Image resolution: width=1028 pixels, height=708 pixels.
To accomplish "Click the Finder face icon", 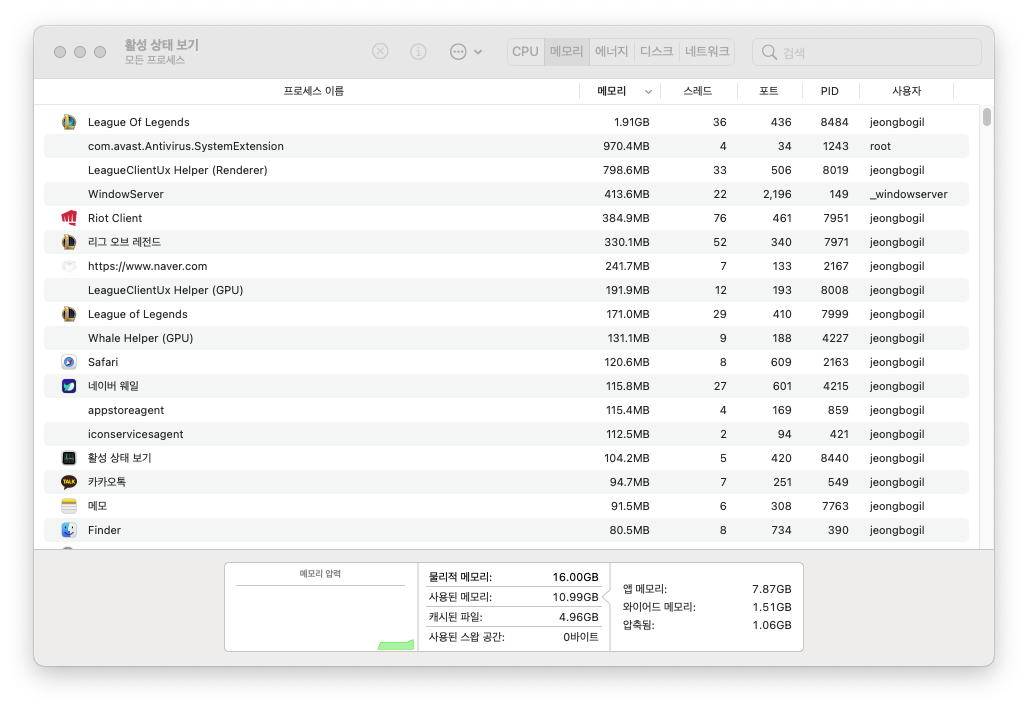I will [69, 530].
